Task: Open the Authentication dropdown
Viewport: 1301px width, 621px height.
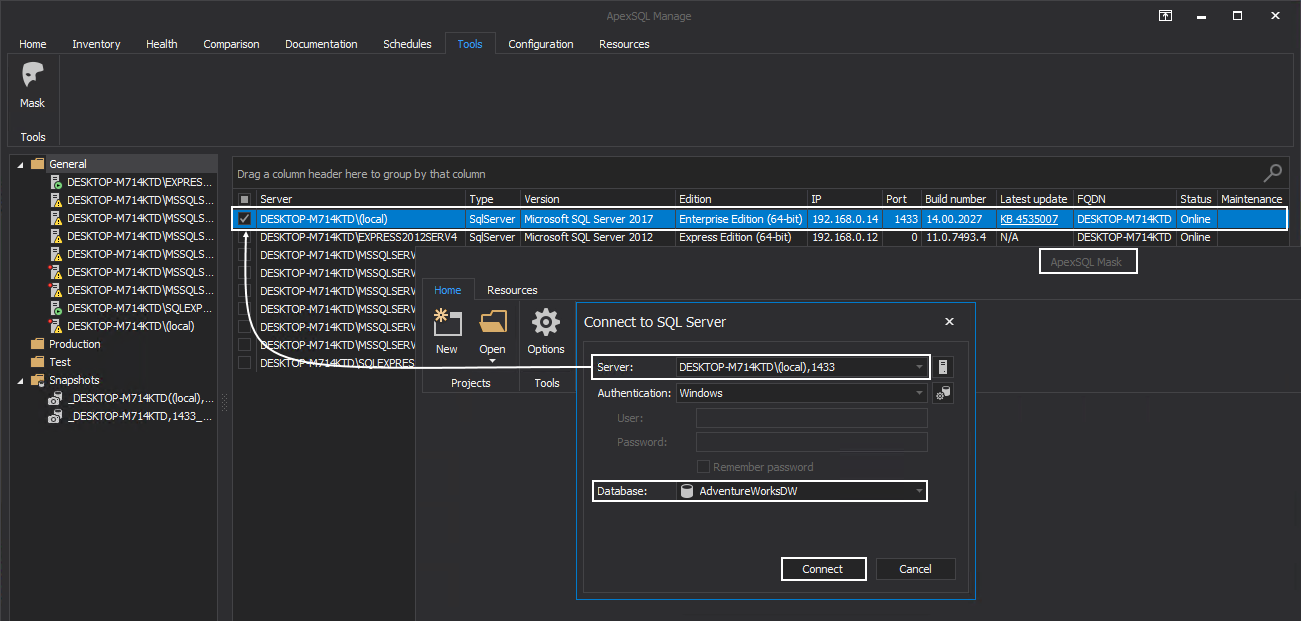Action: (x=919, y=393)
